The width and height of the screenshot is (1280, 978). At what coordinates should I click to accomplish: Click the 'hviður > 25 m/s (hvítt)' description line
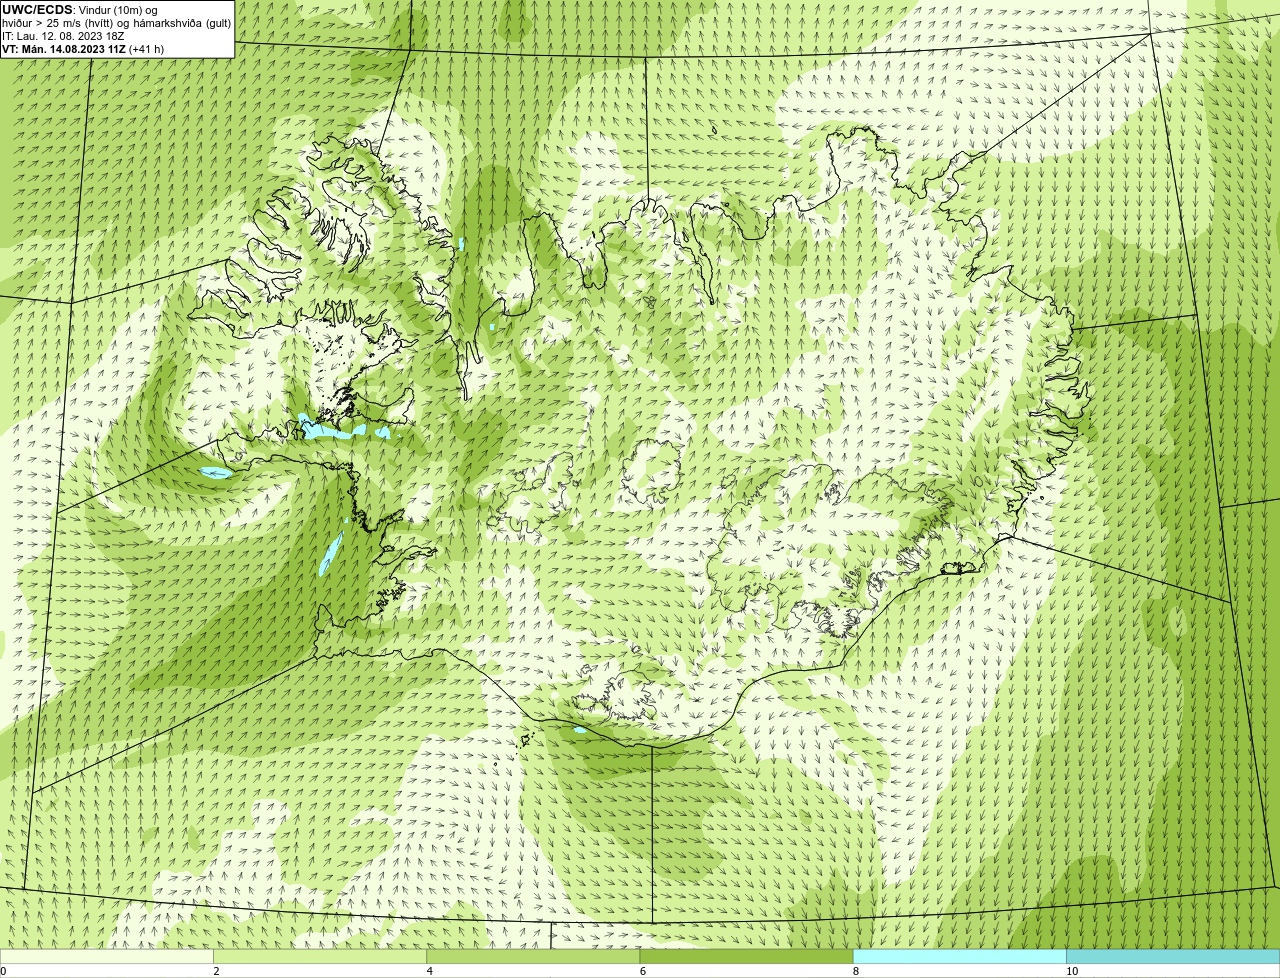point(117,23)
